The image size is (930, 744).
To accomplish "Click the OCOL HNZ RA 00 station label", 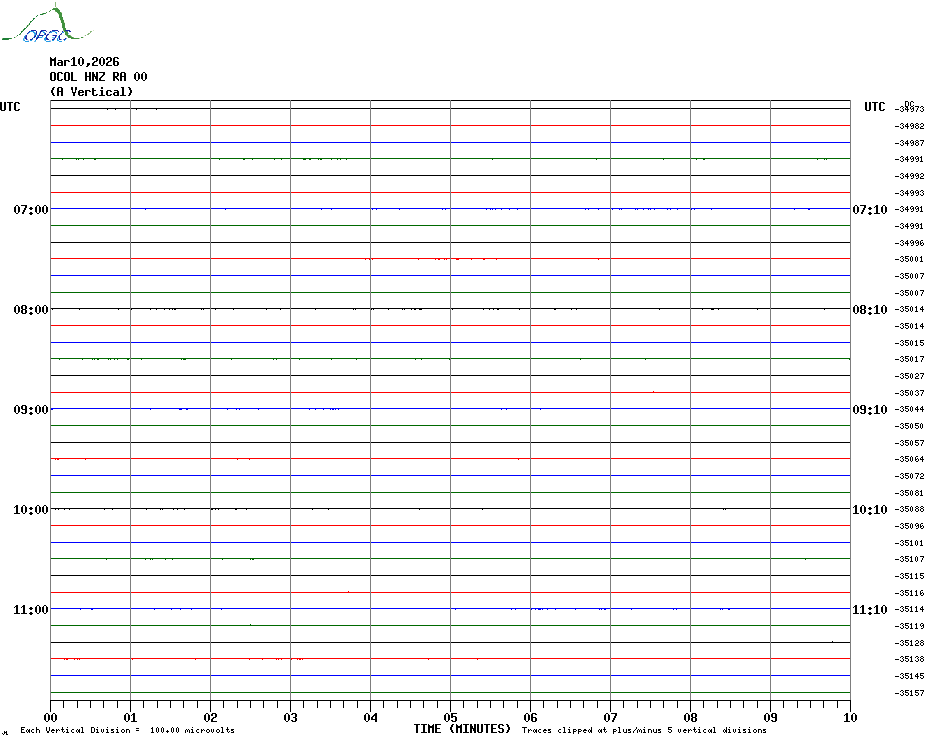I will [x=98, y=77].
